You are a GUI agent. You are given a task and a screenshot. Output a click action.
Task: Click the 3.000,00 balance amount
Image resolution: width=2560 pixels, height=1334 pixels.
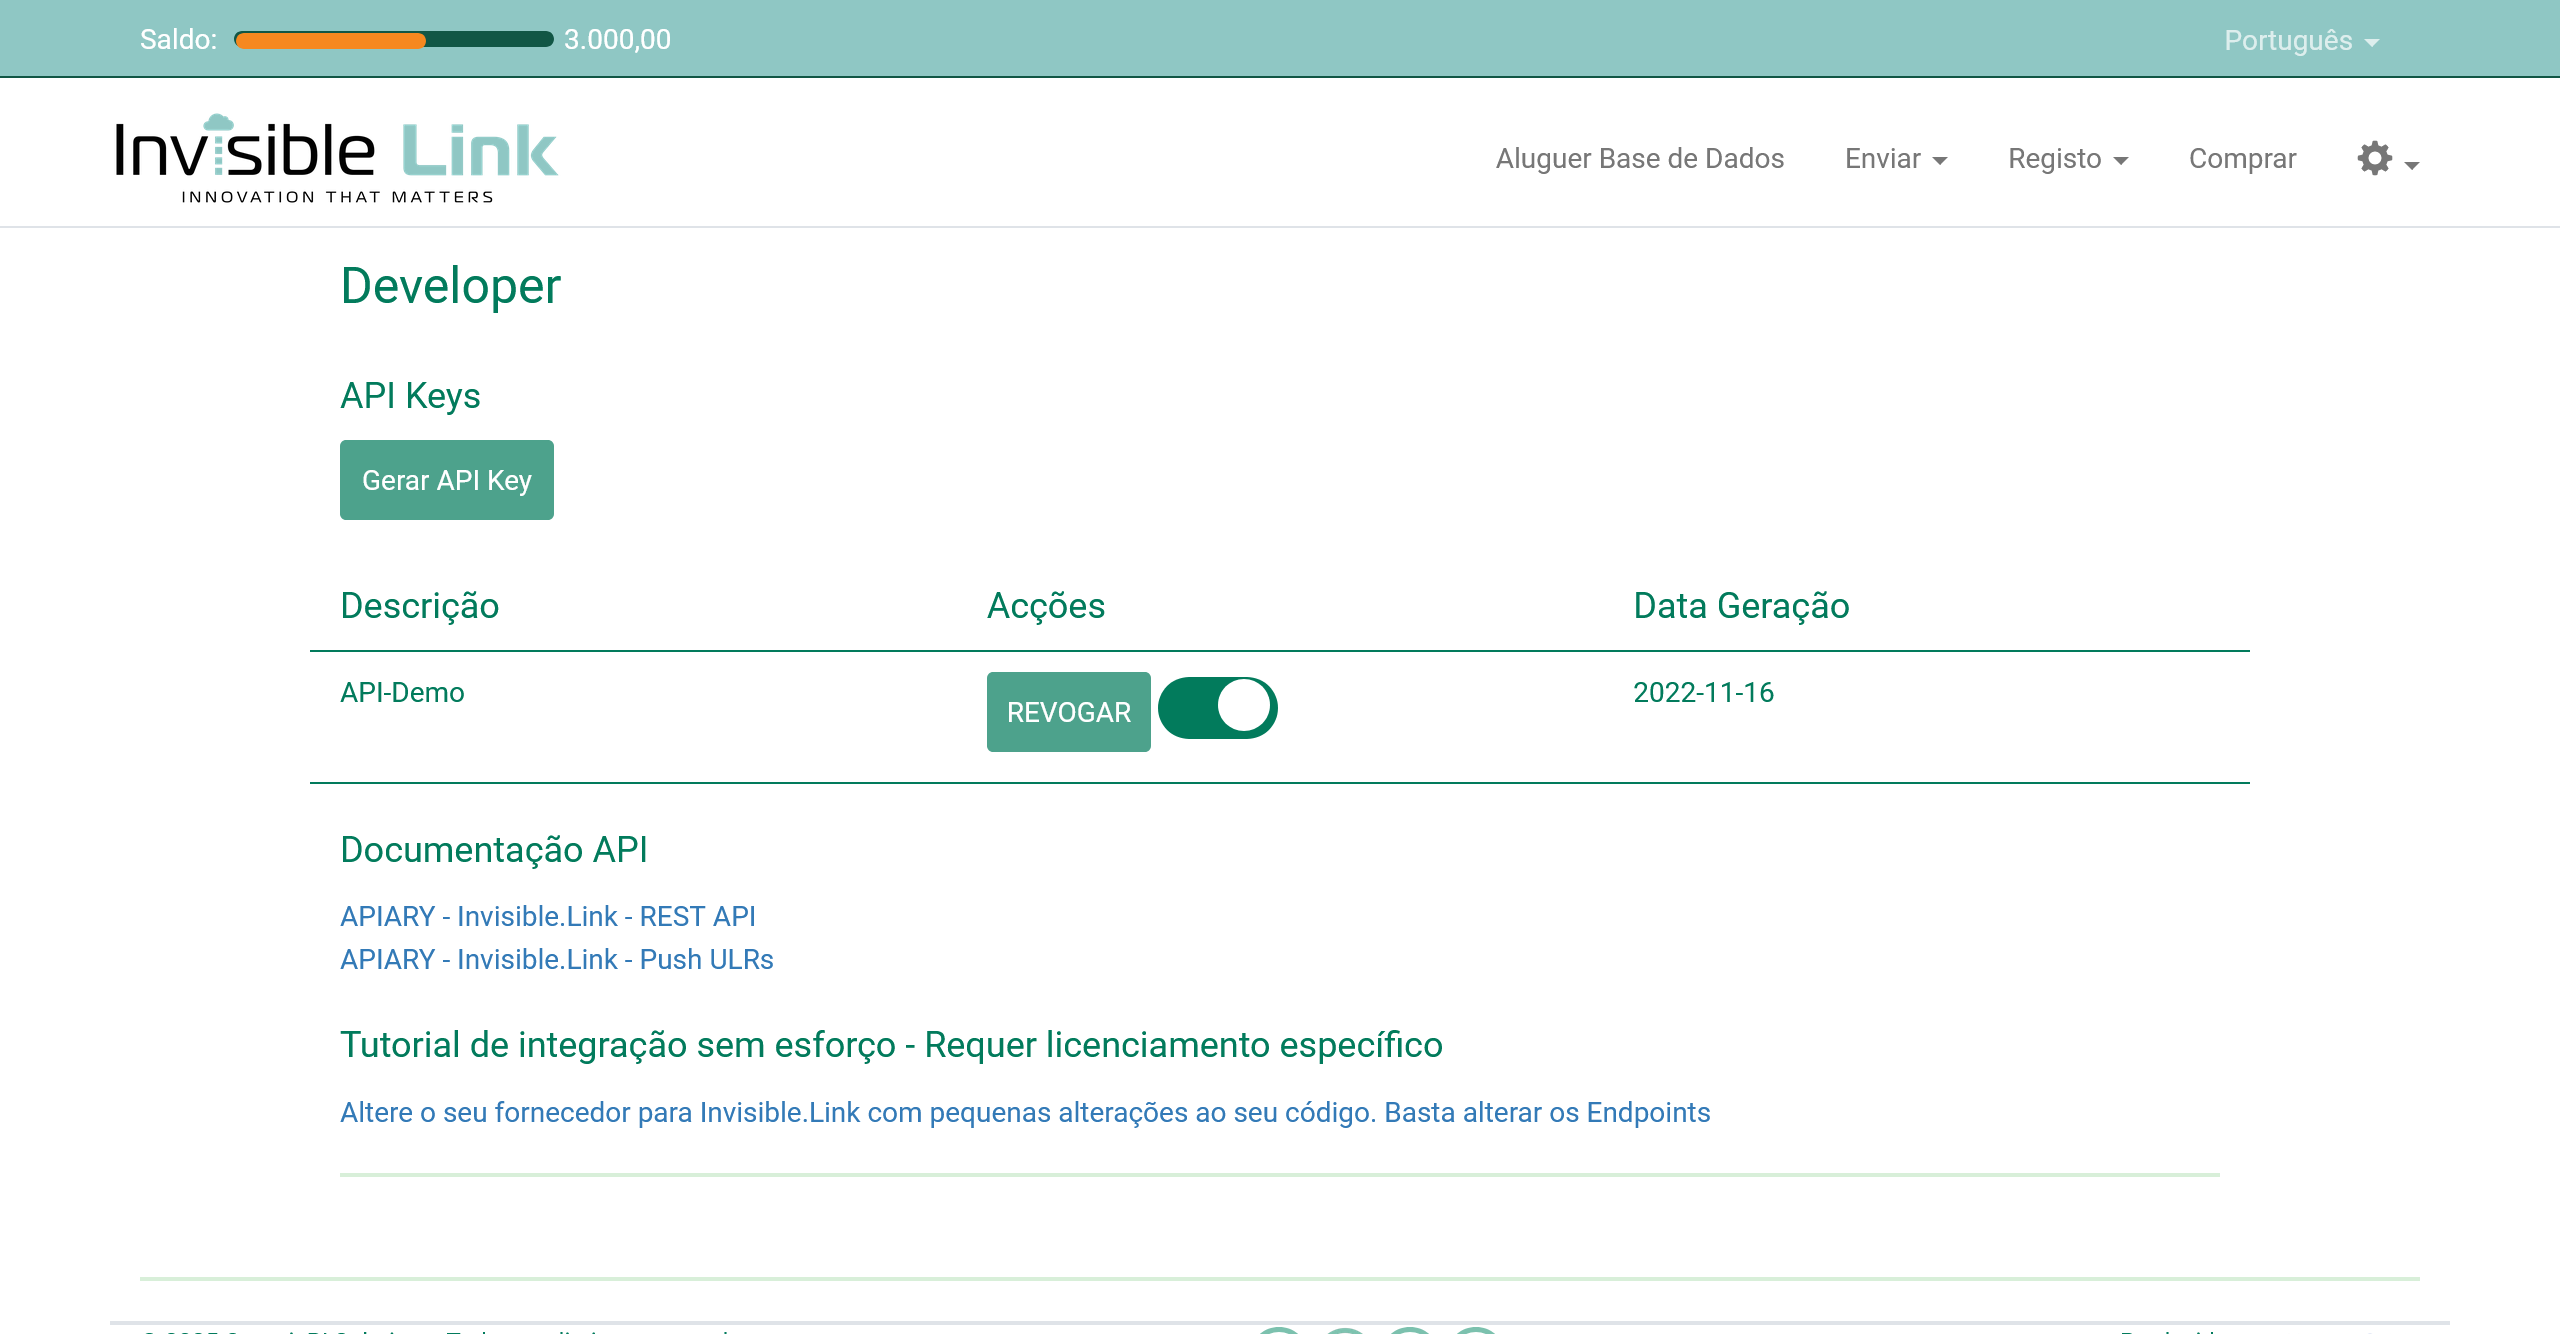617,40
